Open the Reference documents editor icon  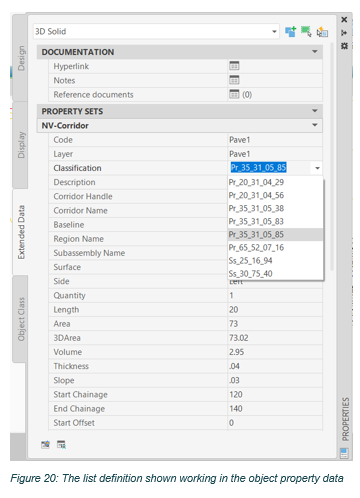coord(234,94)
